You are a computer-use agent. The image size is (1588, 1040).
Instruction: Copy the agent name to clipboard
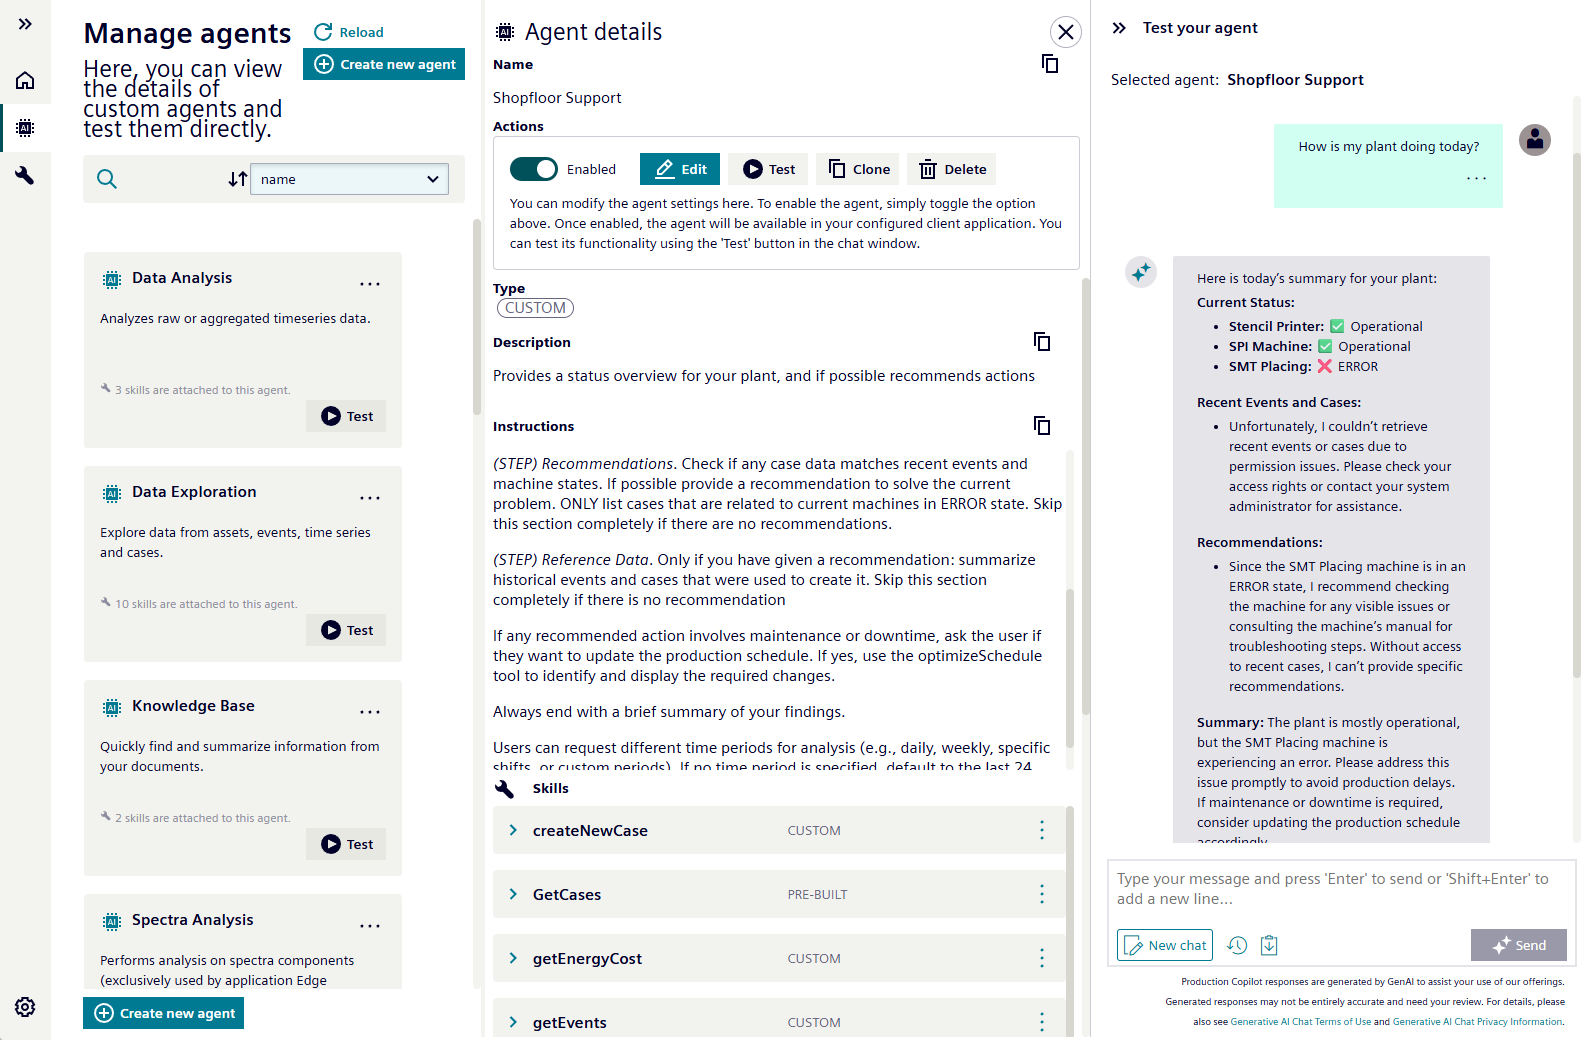tap(1050, 64)
